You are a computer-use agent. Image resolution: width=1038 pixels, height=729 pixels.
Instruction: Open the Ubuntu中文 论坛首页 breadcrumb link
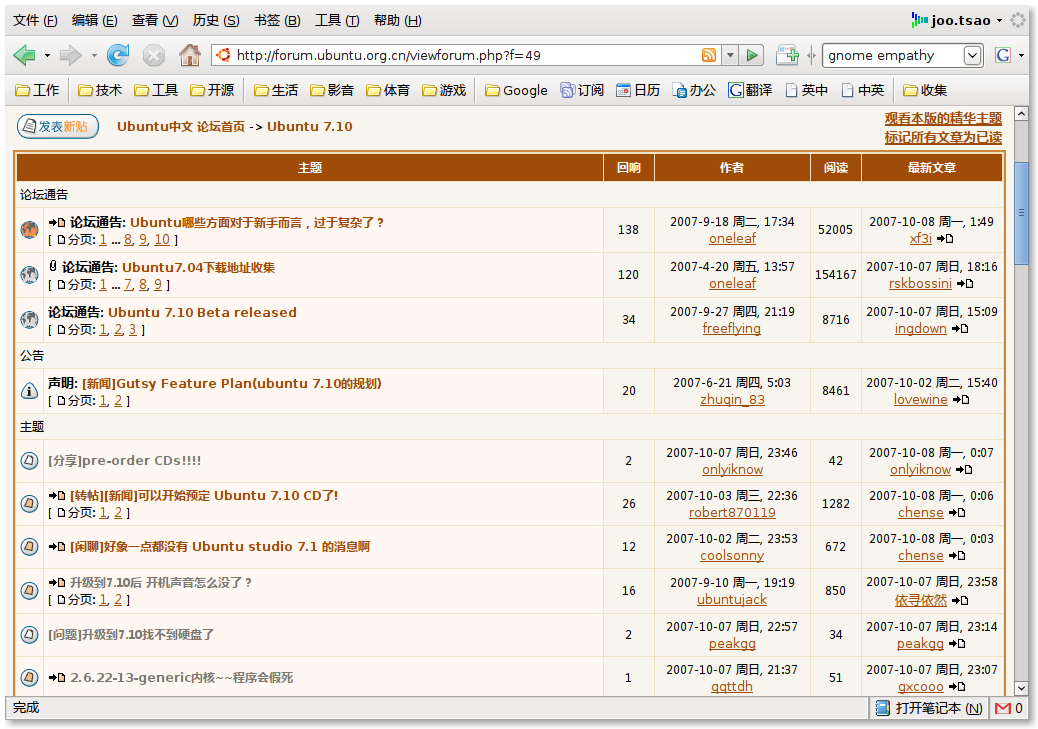(181, 126)
